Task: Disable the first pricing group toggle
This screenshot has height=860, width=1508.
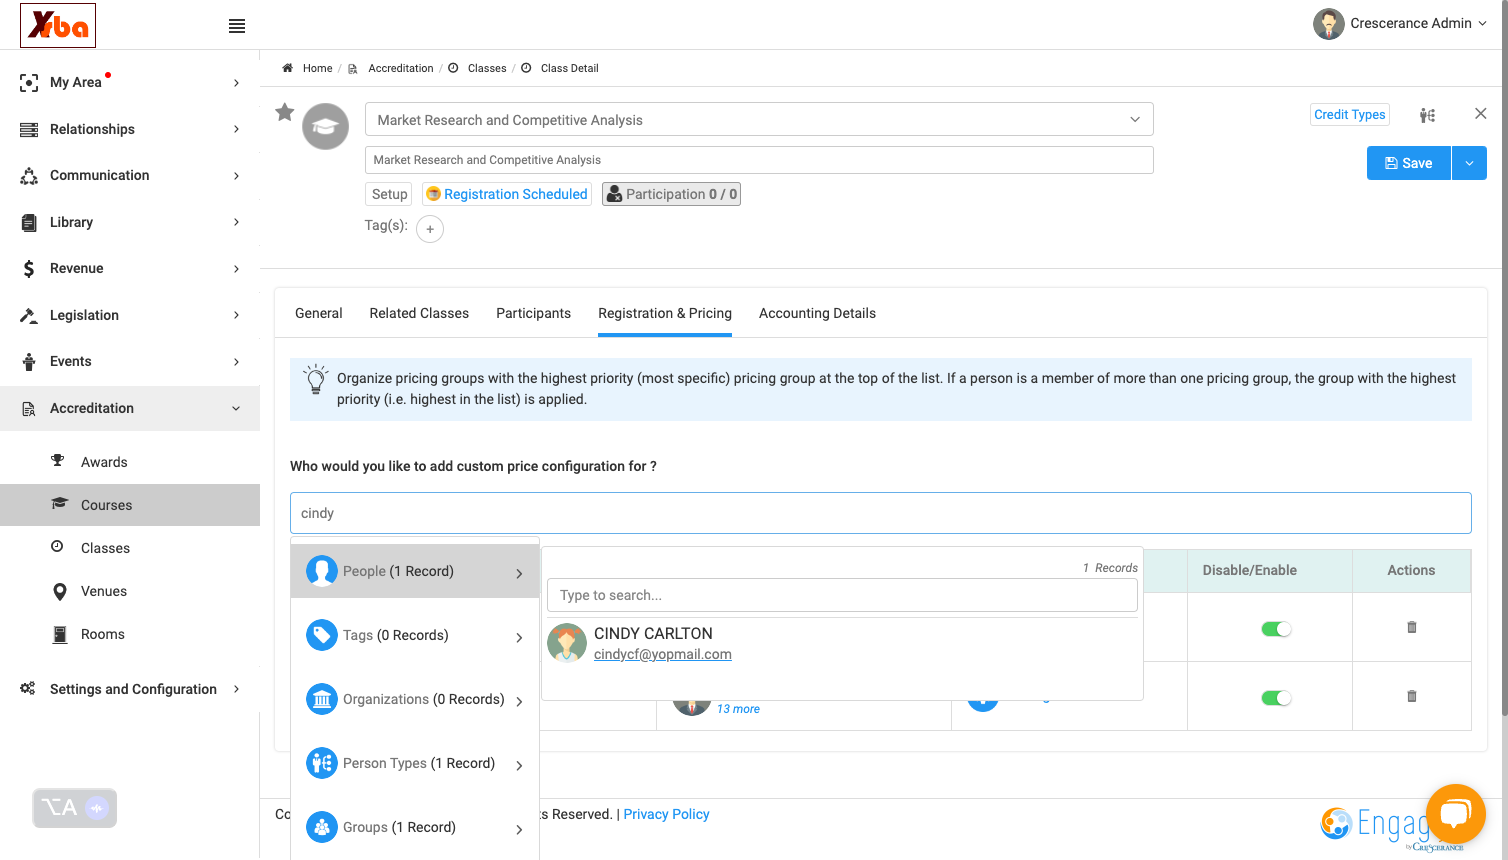Action: tap(1276, 629)
